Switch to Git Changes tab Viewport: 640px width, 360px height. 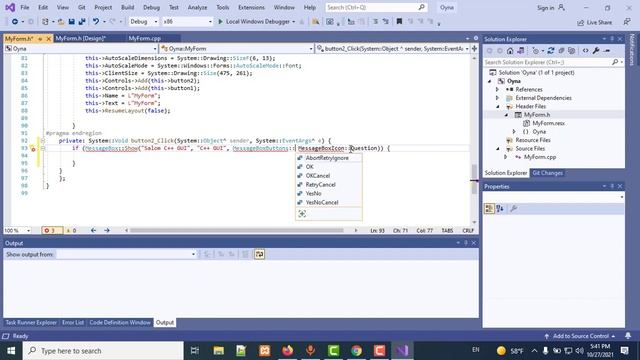pyautogui.click(x=547, y=173)
